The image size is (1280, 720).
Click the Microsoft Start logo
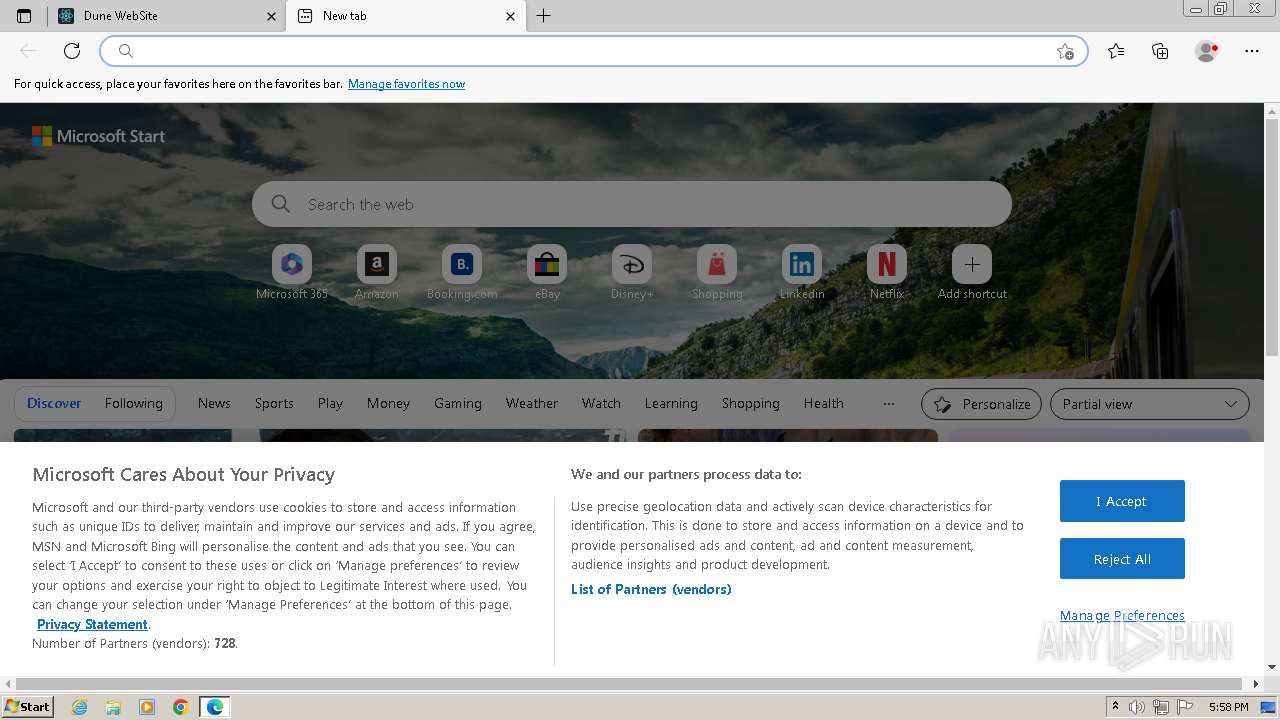point(98,136)
